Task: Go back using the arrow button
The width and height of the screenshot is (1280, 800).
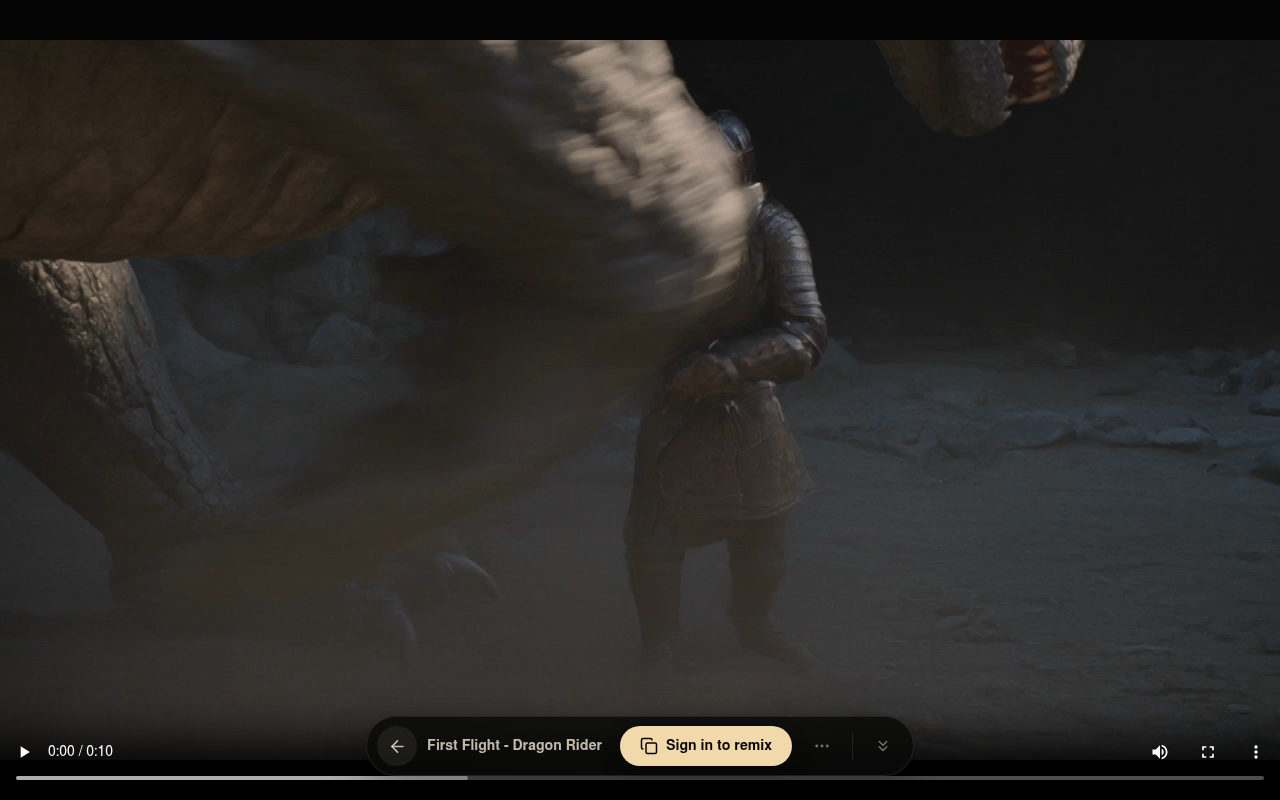Action: [x=397, y=746]
